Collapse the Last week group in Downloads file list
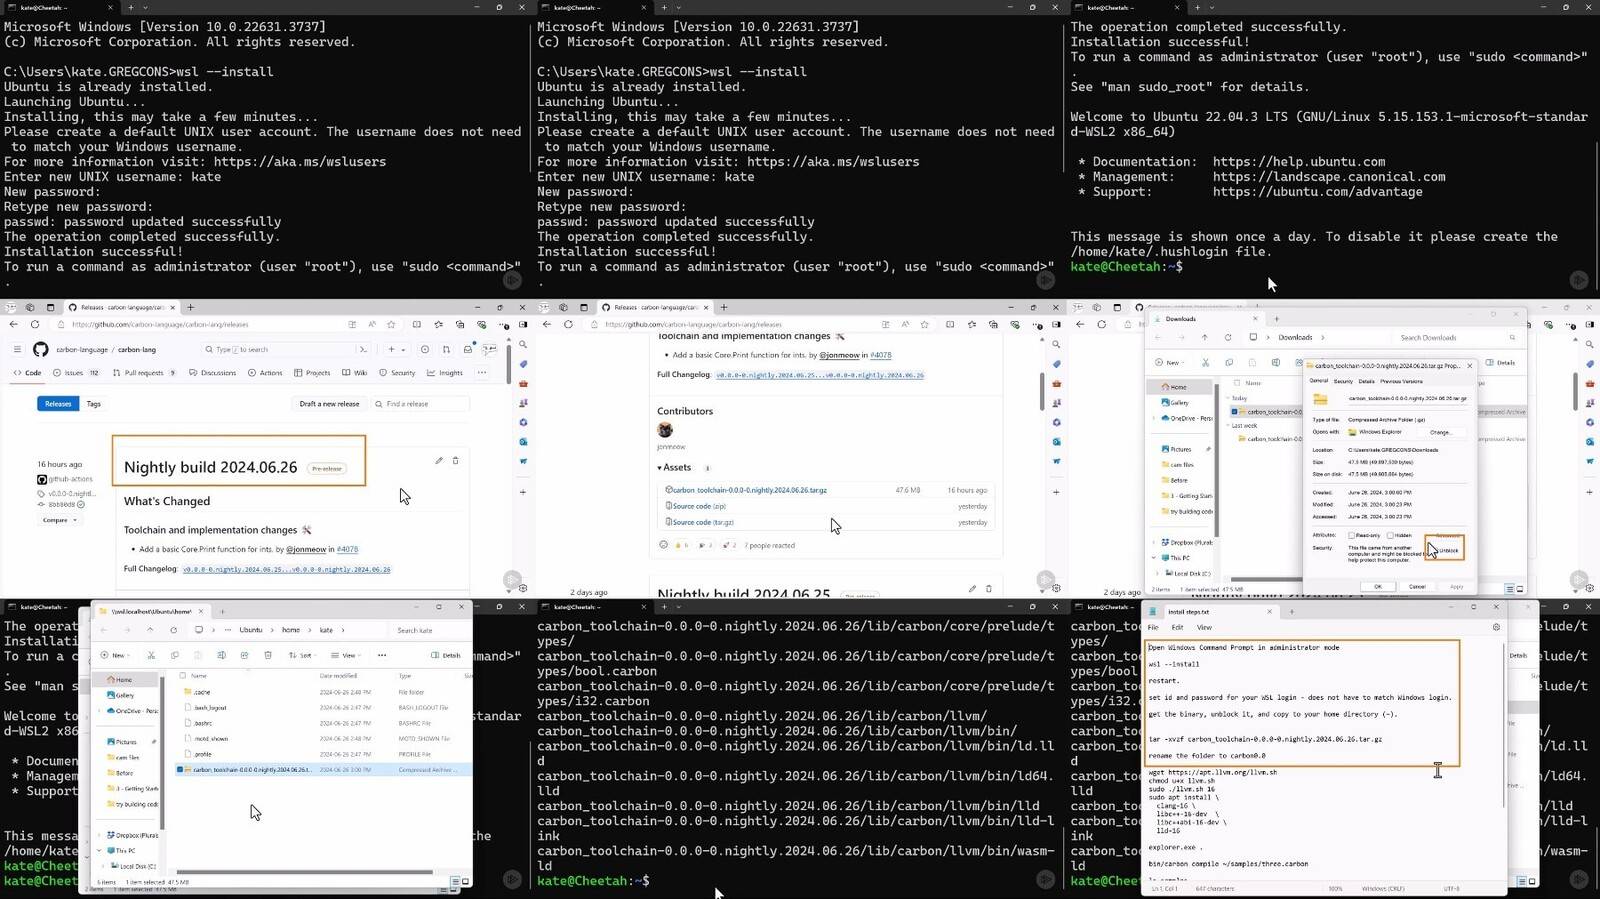The image size is (1600, 899). [x=1227, y=425]
